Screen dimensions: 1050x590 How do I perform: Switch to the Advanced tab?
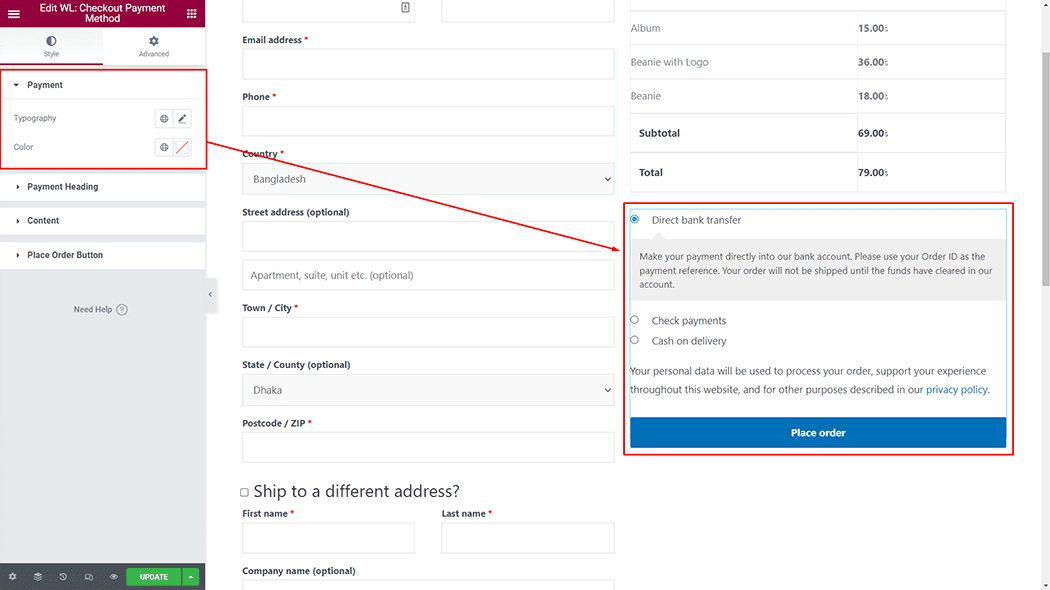154,46
